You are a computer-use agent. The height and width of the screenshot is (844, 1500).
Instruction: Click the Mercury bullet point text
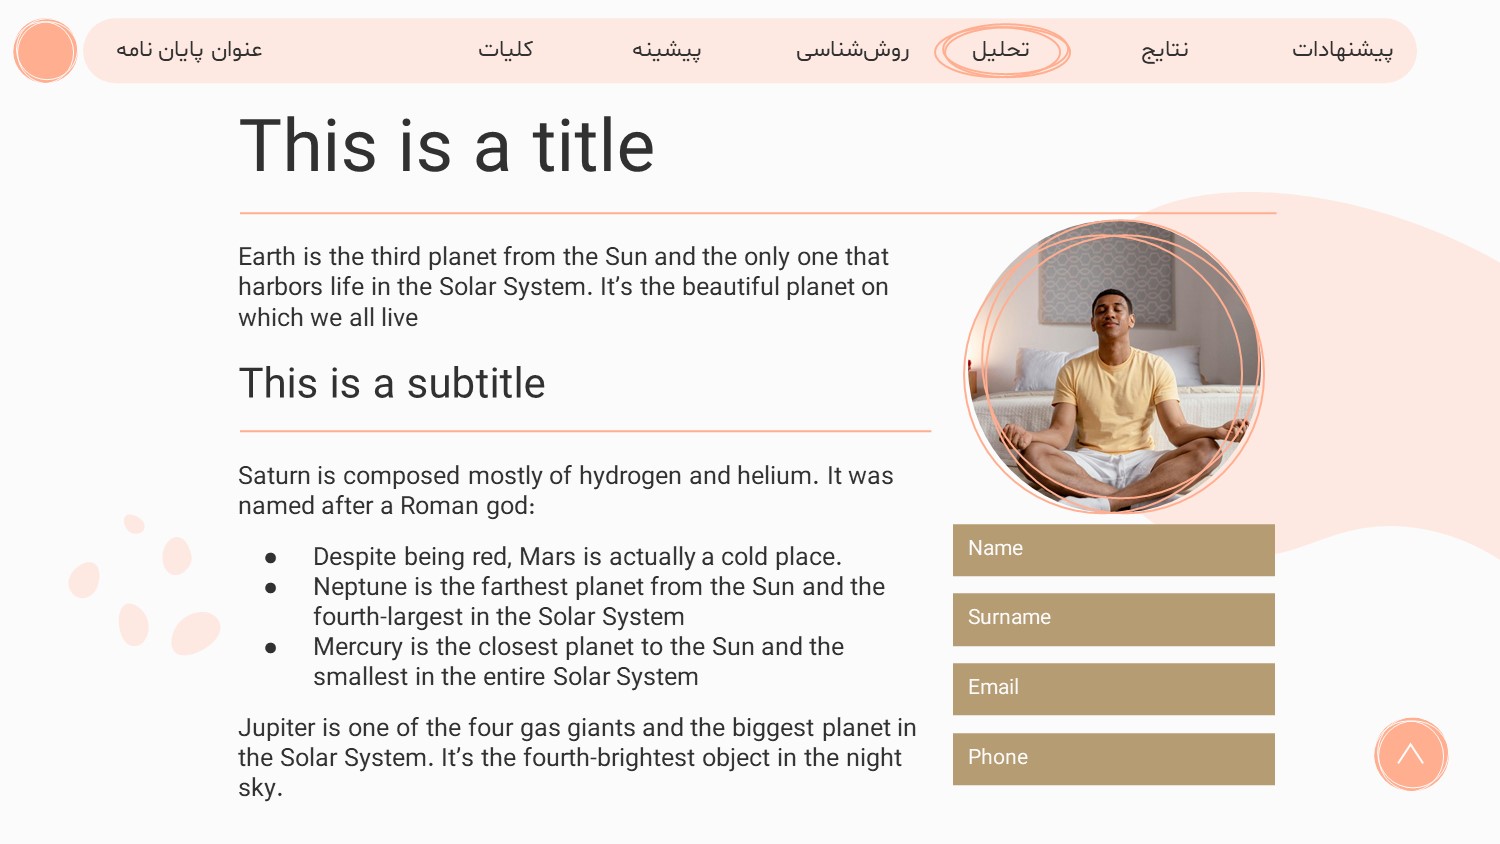(578, 662)
